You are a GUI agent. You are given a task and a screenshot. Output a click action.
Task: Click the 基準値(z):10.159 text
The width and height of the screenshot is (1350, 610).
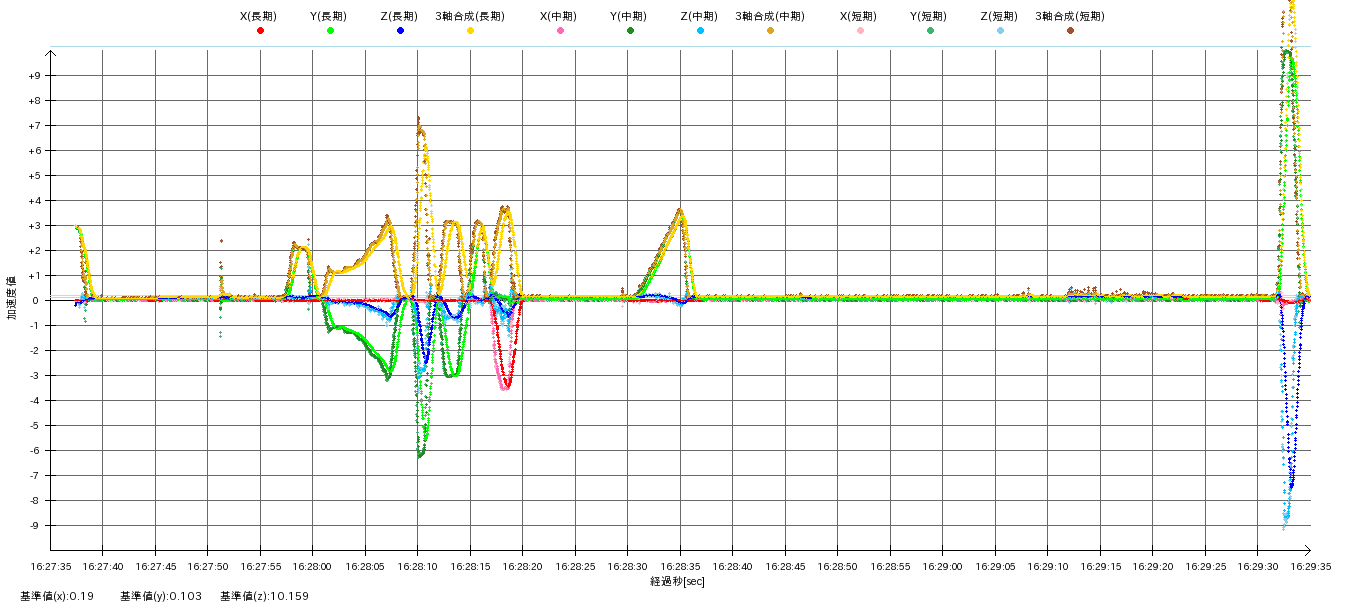click(265, 596)
